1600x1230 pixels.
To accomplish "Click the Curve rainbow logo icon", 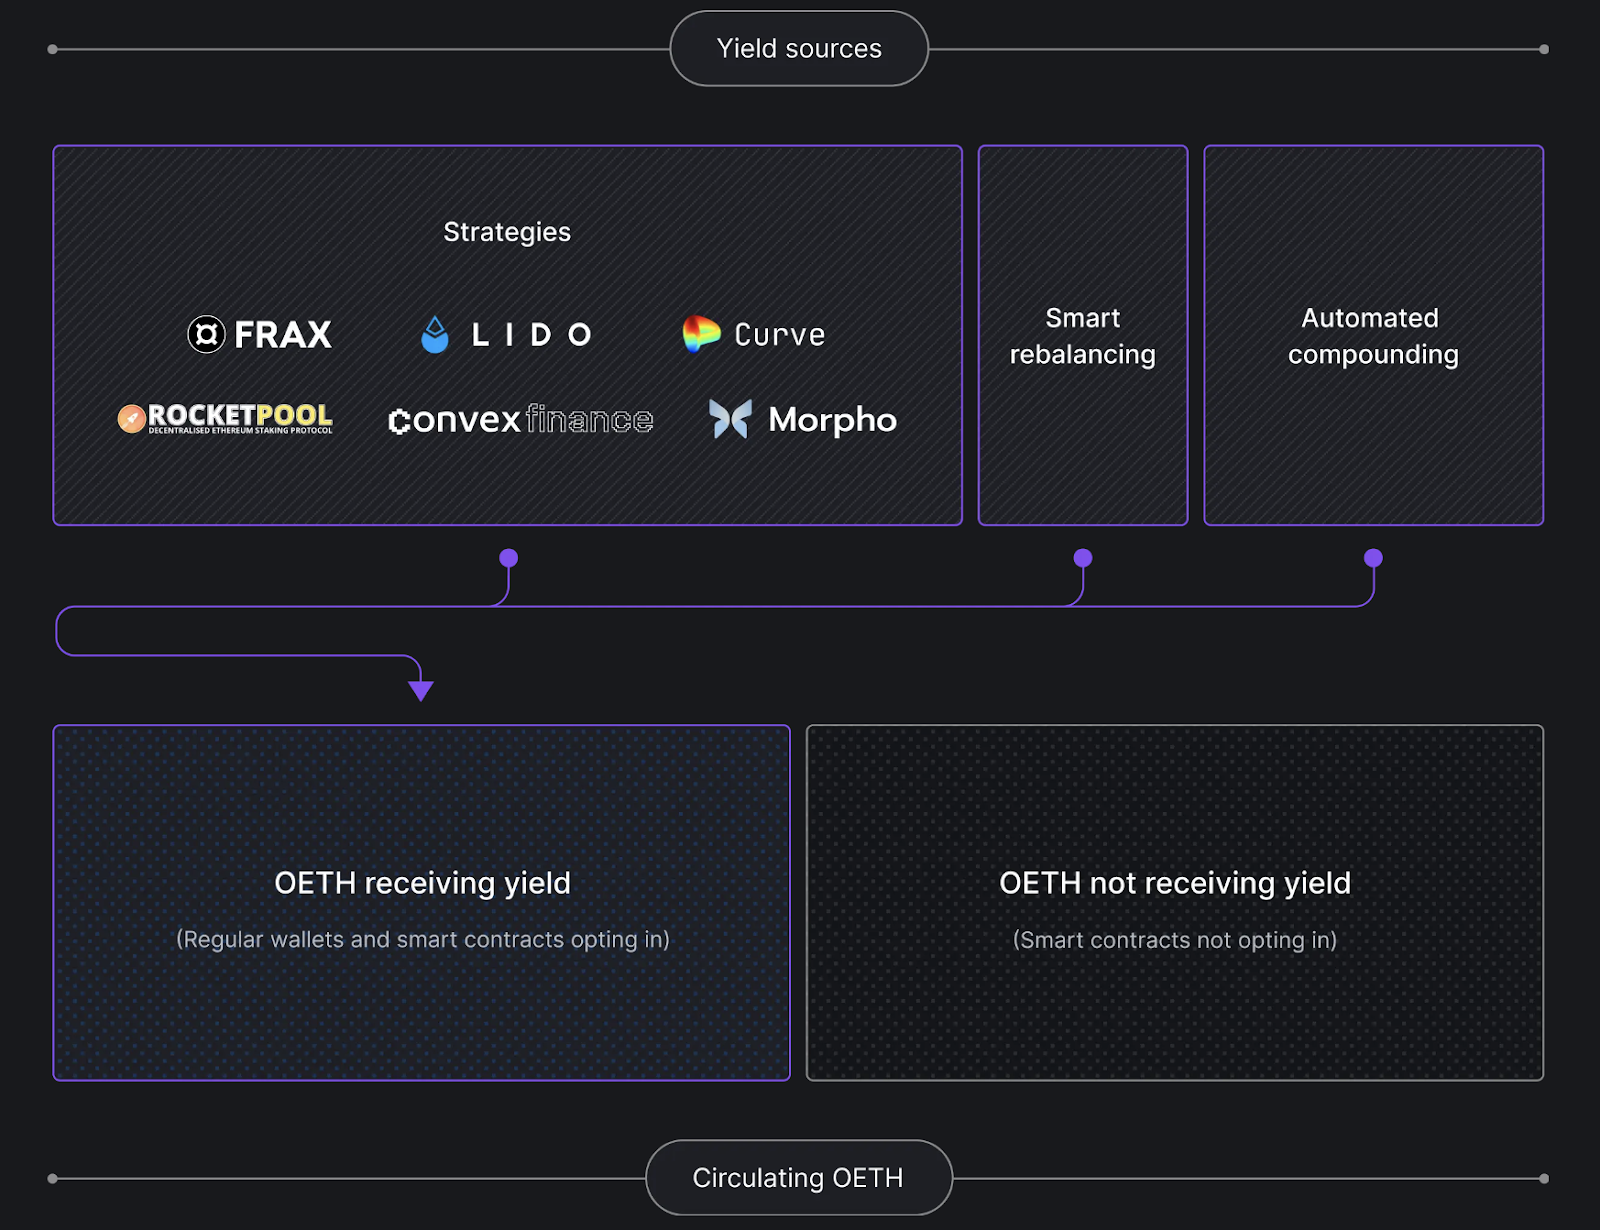I will click(x=701, y=334).
